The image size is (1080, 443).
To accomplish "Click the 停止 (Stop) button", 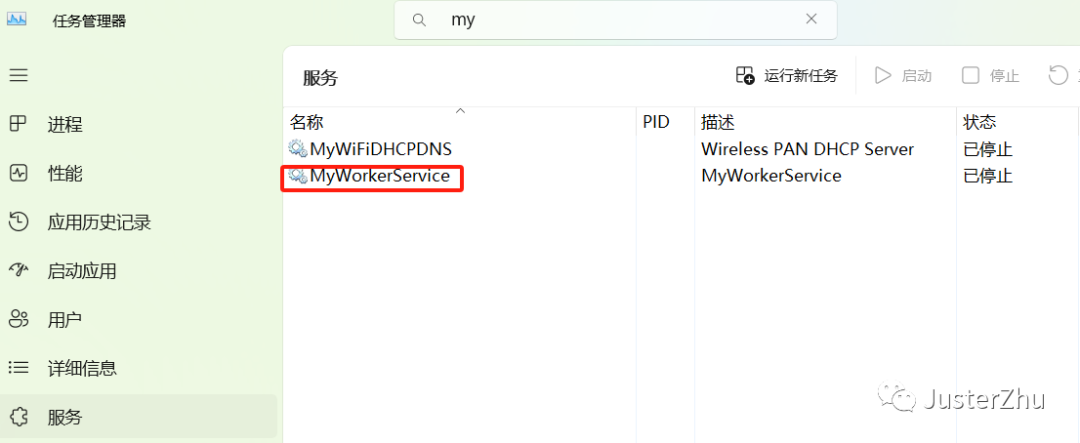I will pos(990,76).
